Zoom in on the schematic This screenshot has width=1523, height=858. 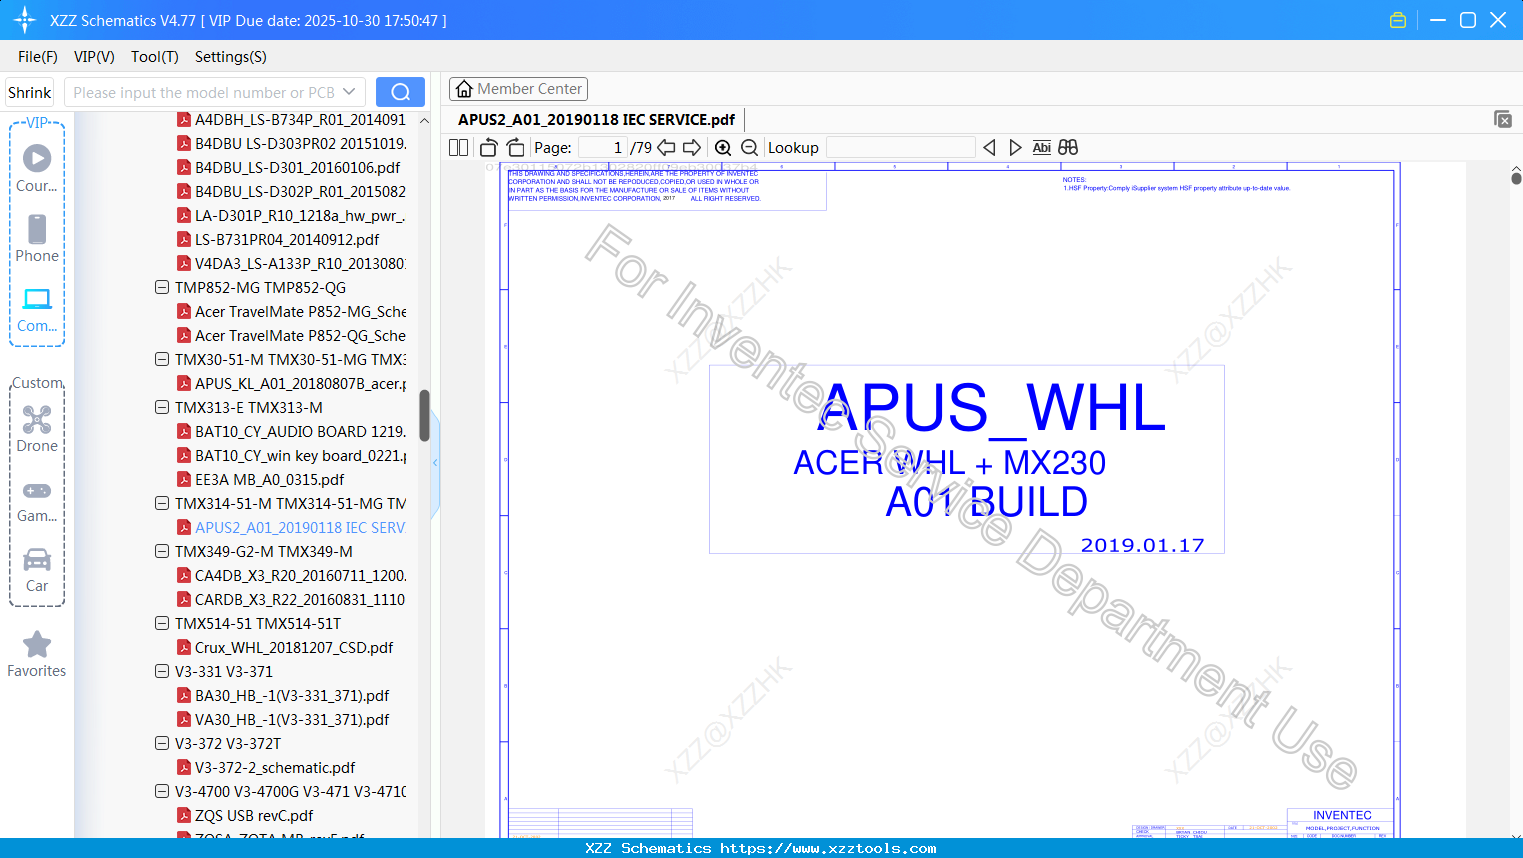coord(723,148)
